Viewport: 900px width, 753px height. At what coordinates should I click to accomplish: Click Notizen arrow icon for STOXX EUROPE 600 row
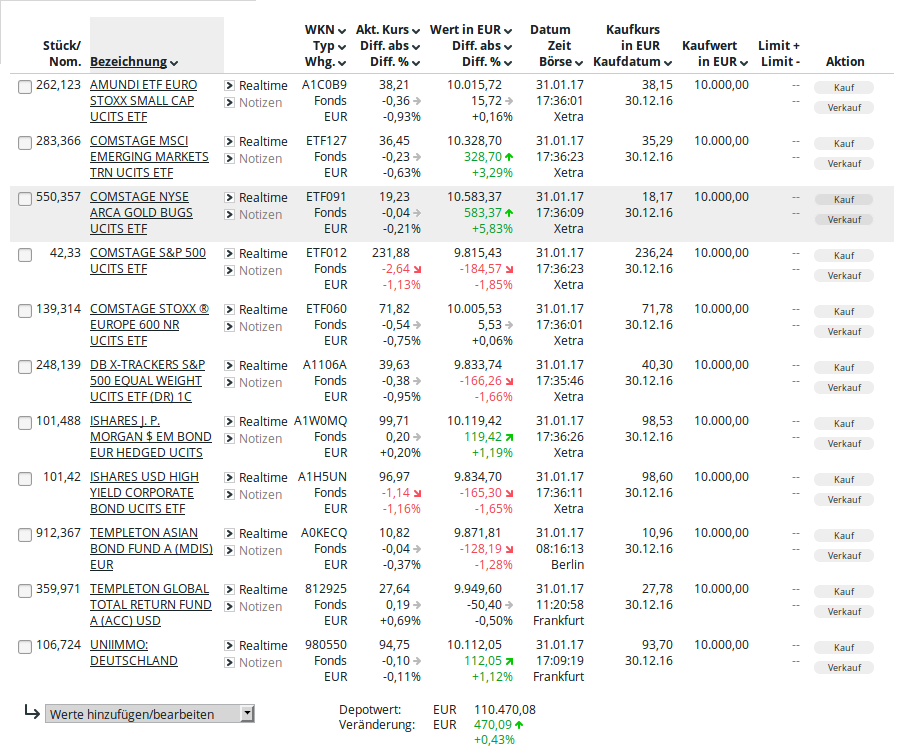(230, 327)
